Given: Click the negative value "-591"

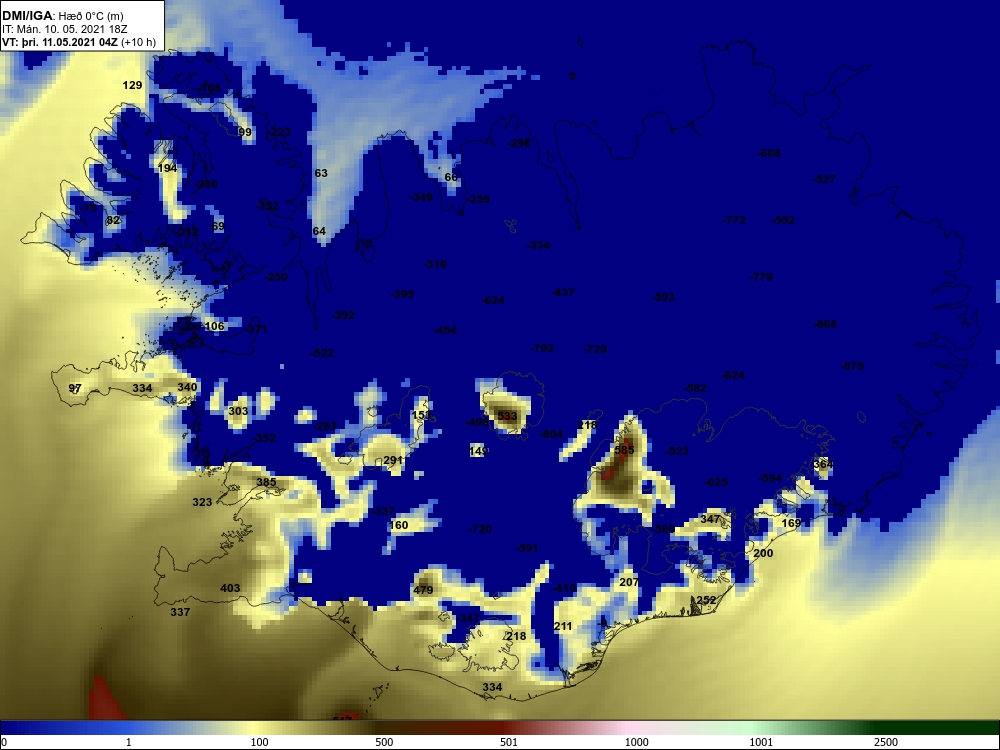Looking at the screenshot, I should 527,548.
